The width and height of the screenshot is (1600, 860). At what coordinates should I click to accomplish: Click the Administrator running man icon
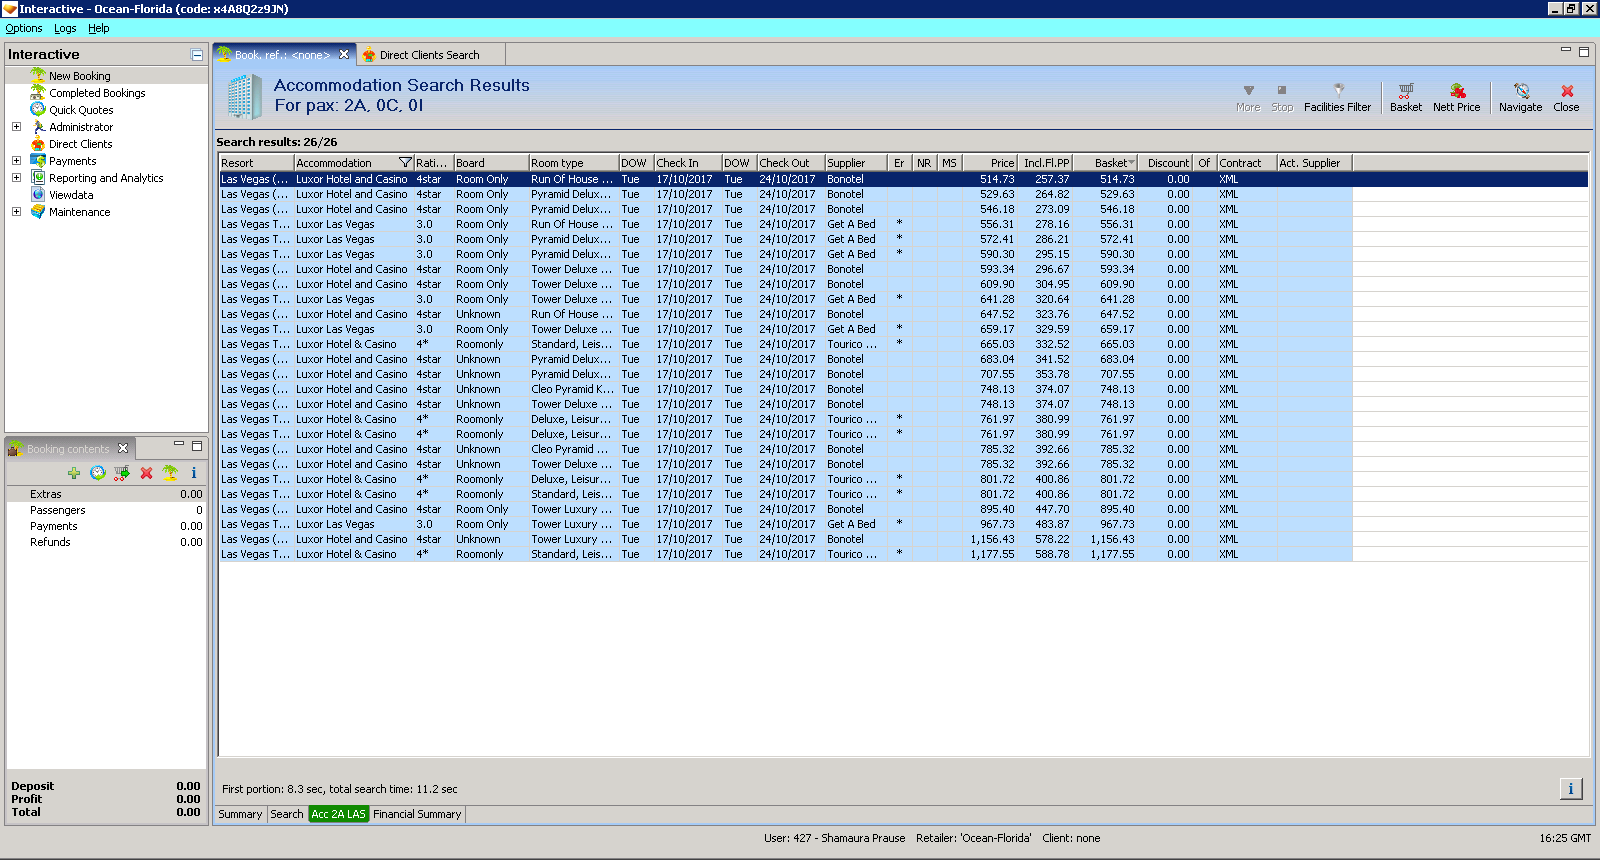38,126
